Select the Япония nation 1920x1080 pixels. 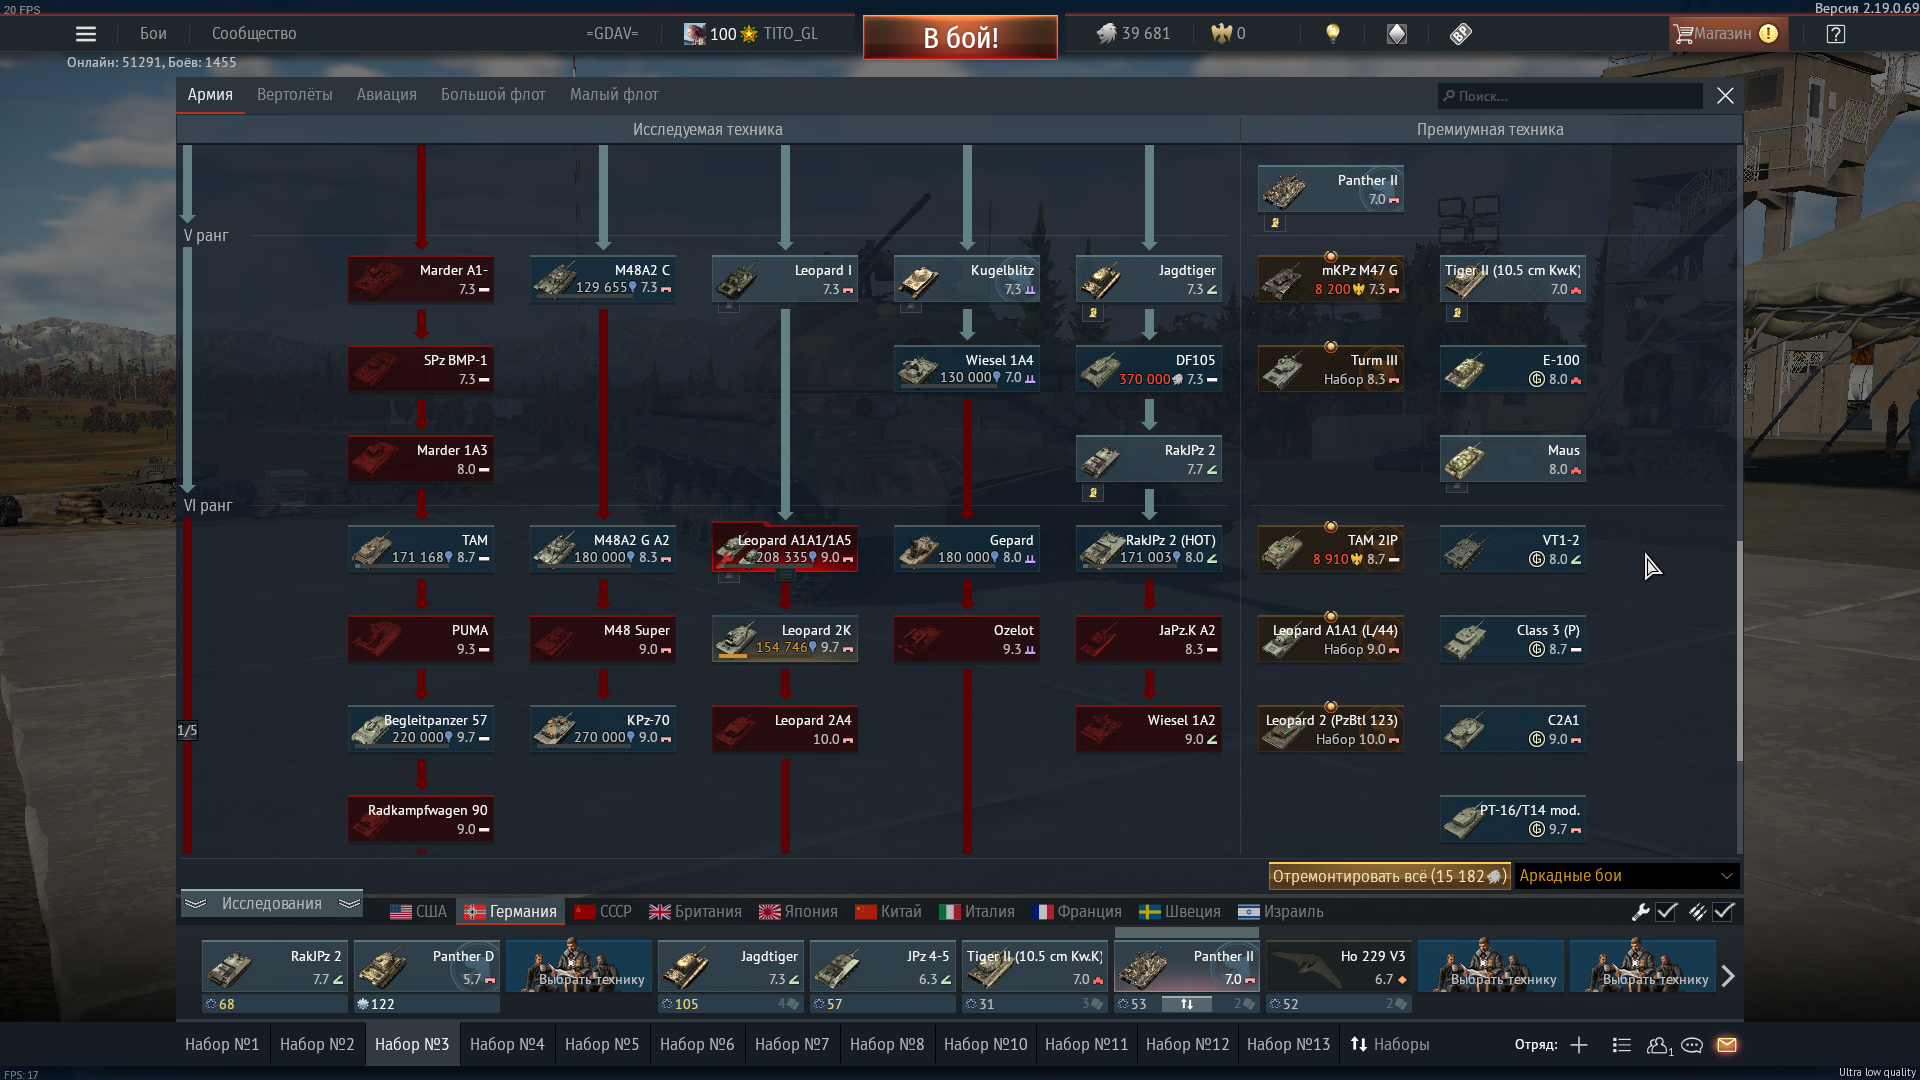pyautogui.click(x=798, y=912)
